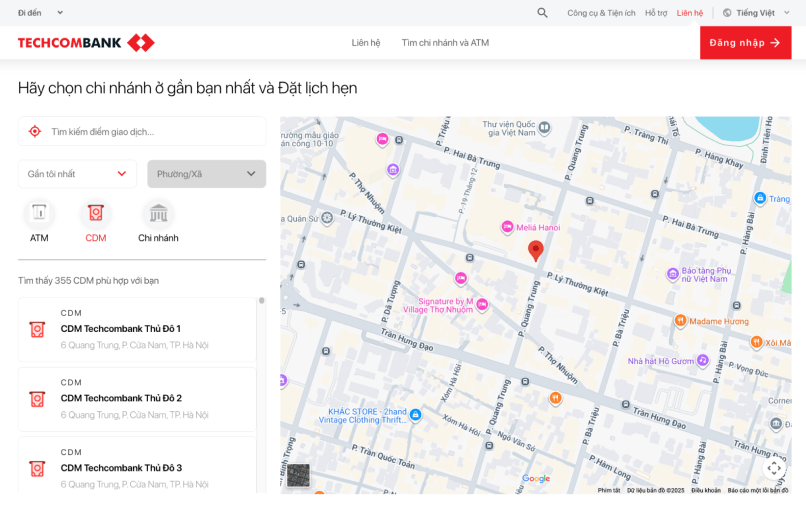Click the search magnifier icon in top bar
Viewport: 806px width, 507px height.
pos(542,13)
